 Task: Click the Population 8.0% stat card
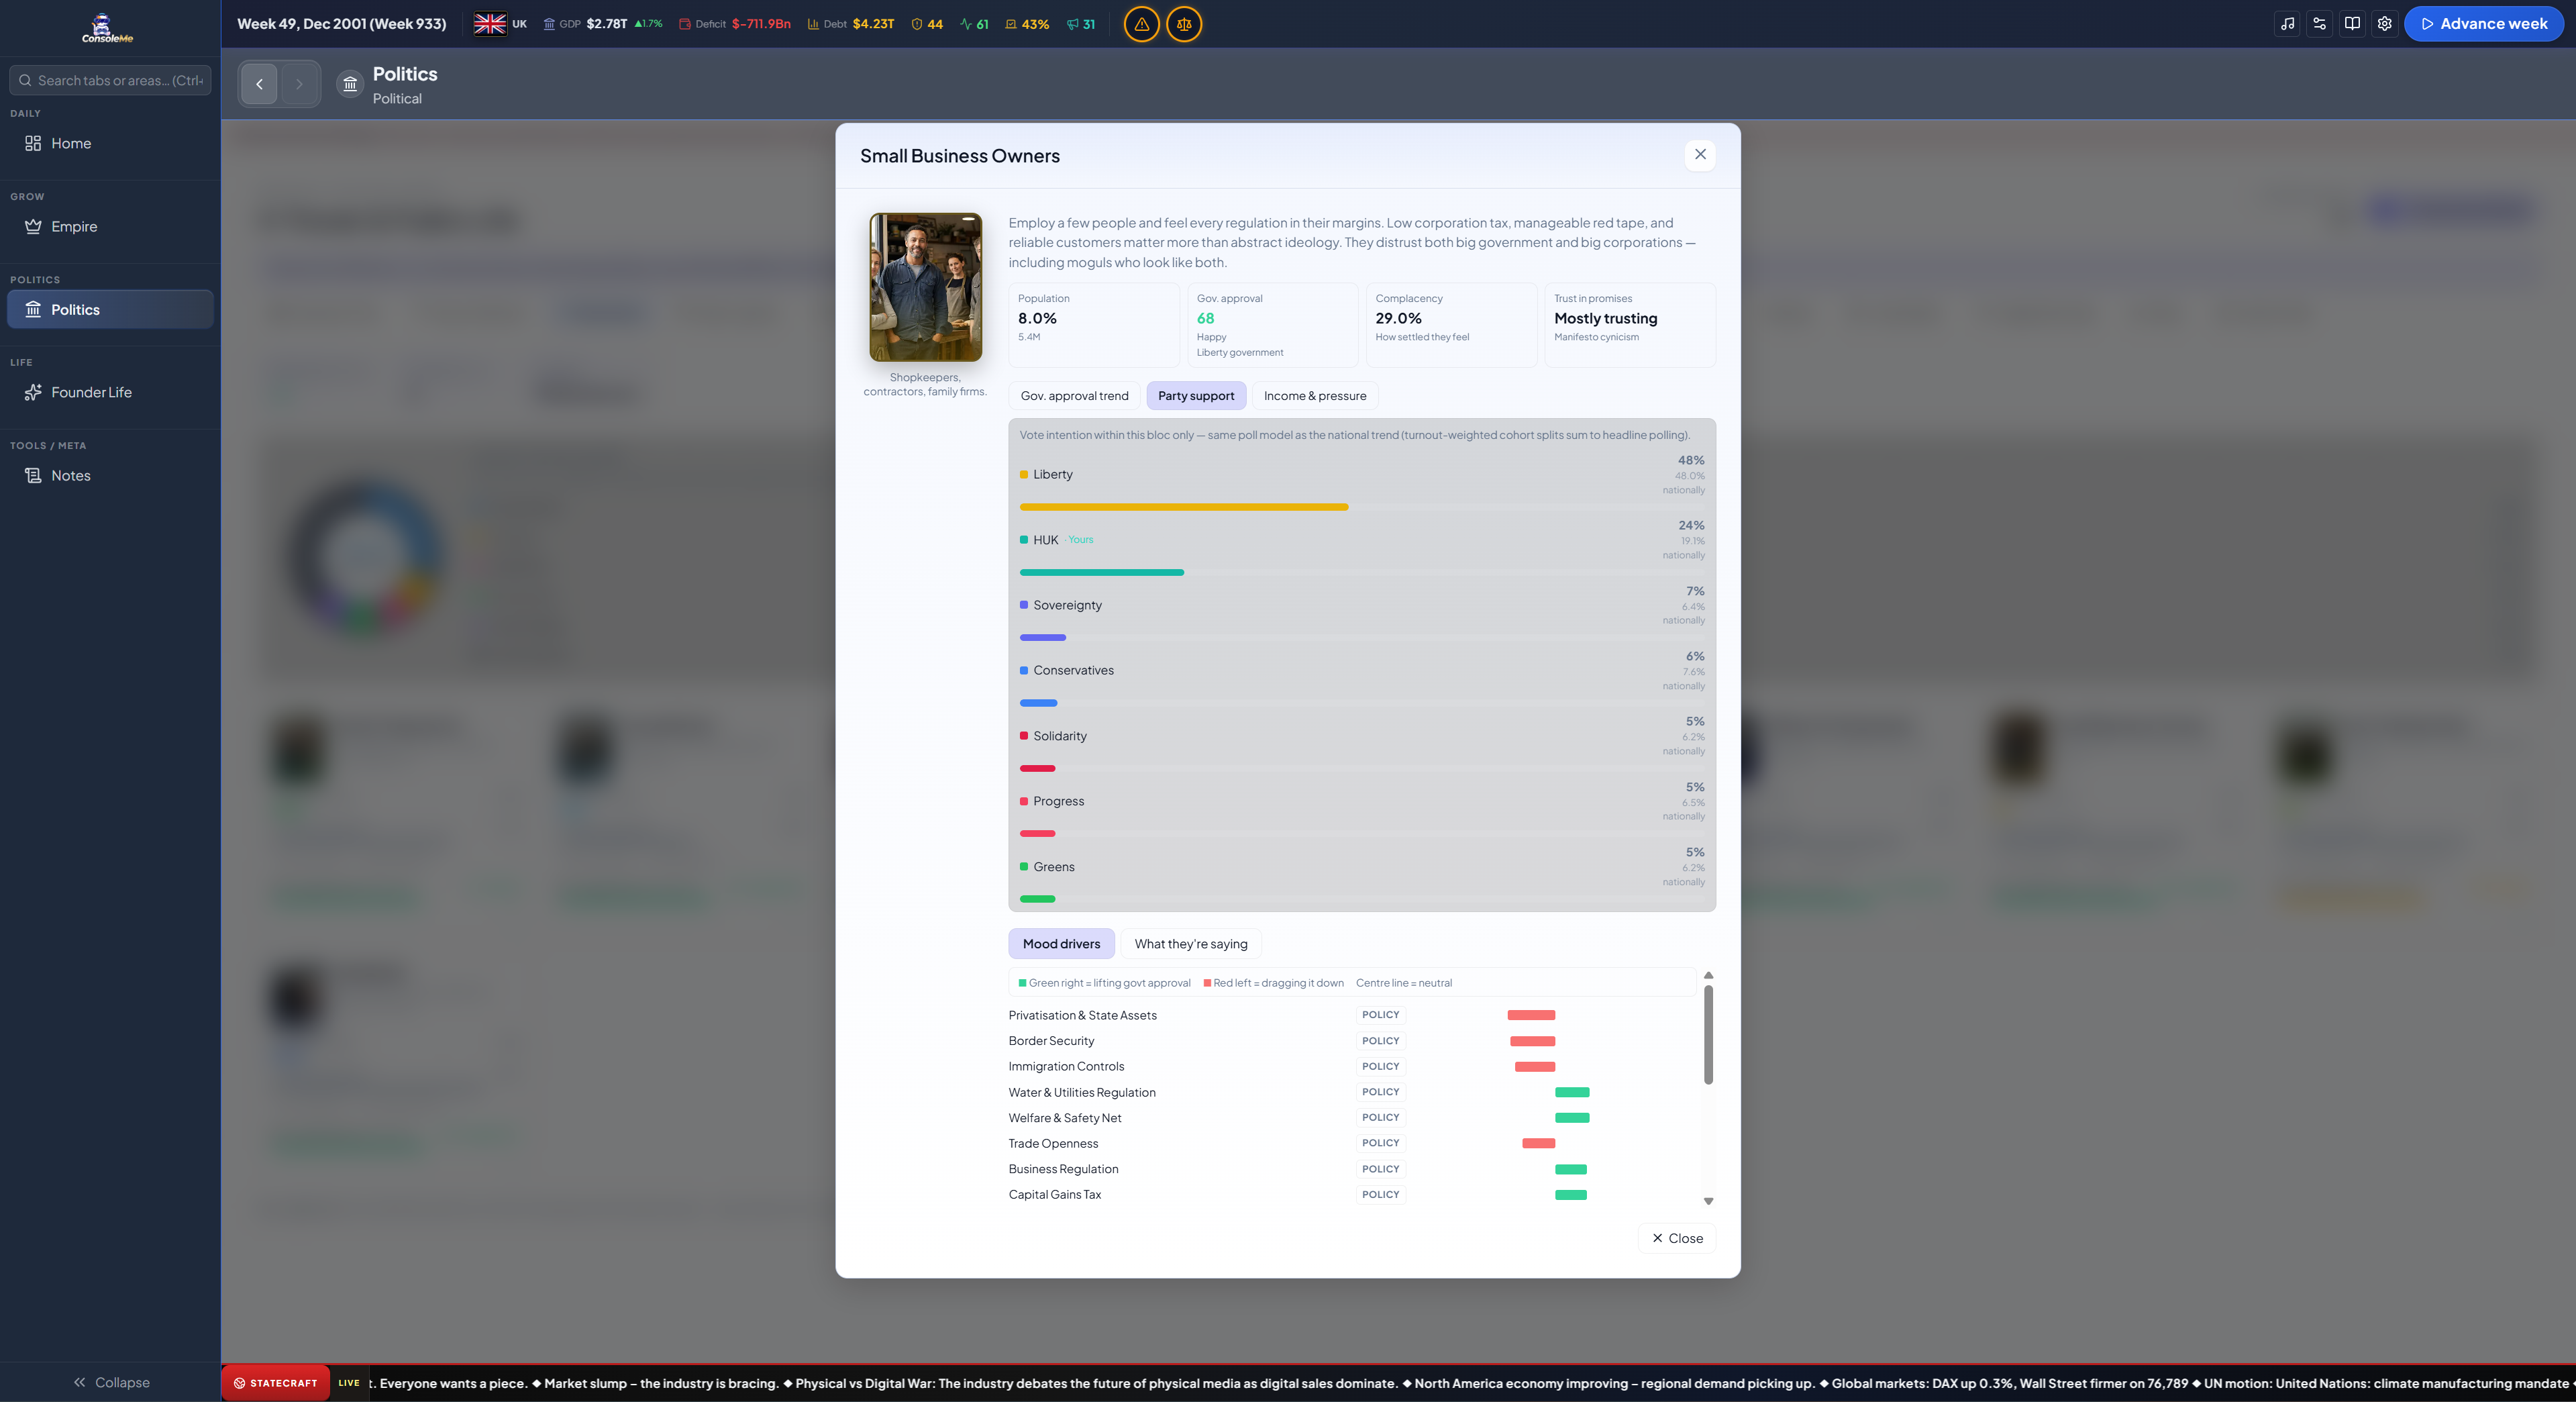(1094, 325)
